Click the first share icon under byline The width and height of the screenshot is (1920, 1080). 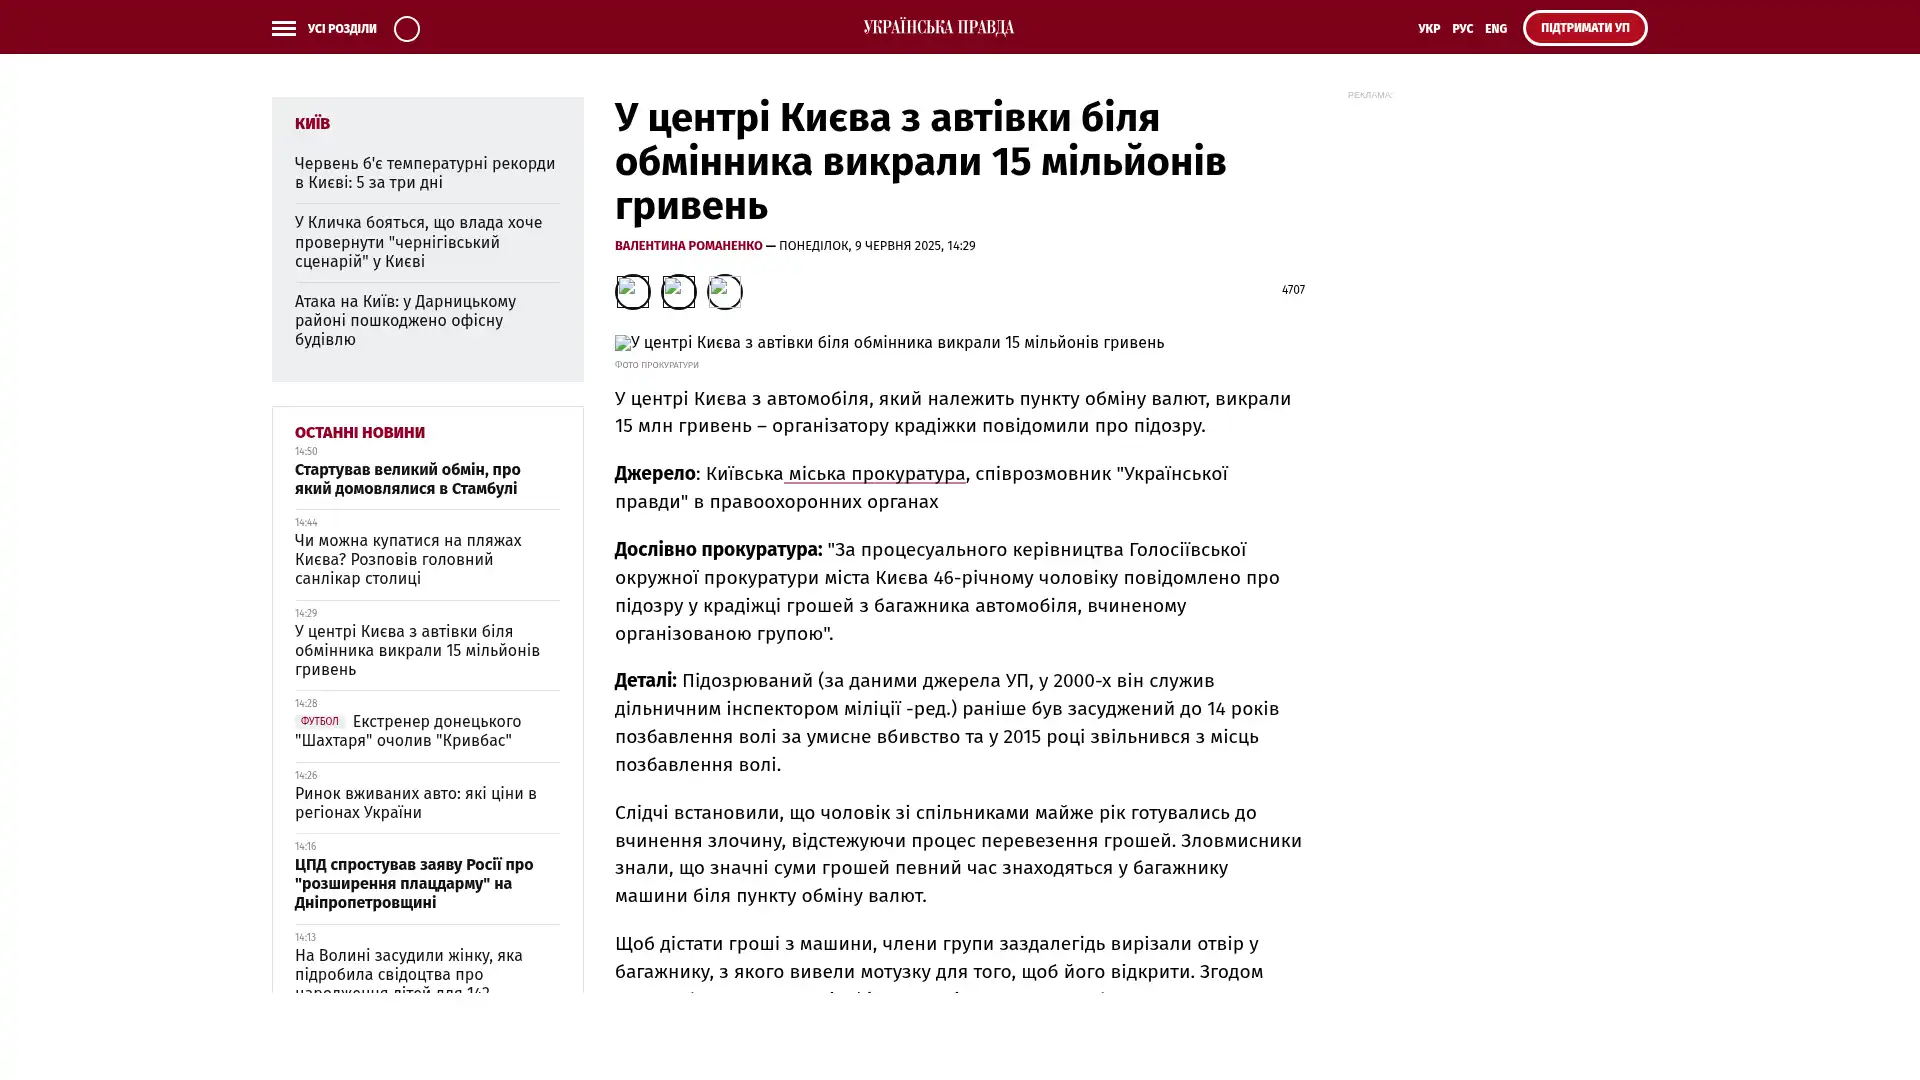[x=632, y=292]
